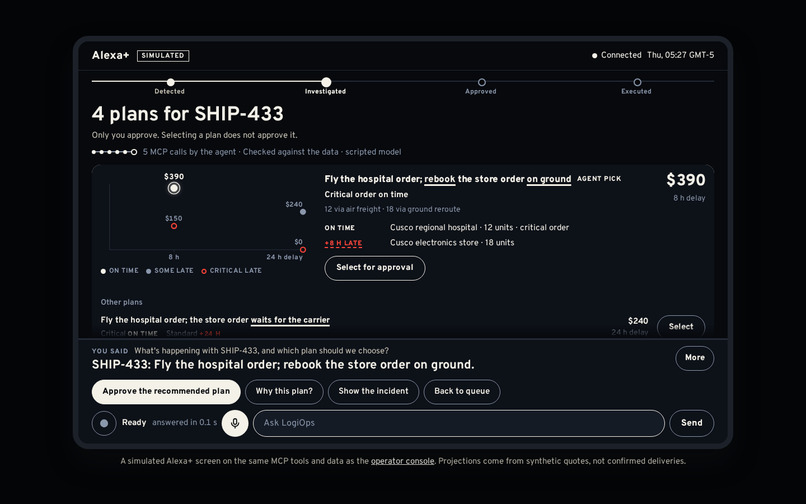806x504 pixels.
Task: Click the +8 H LATE label
Action: tap(343, 243)
